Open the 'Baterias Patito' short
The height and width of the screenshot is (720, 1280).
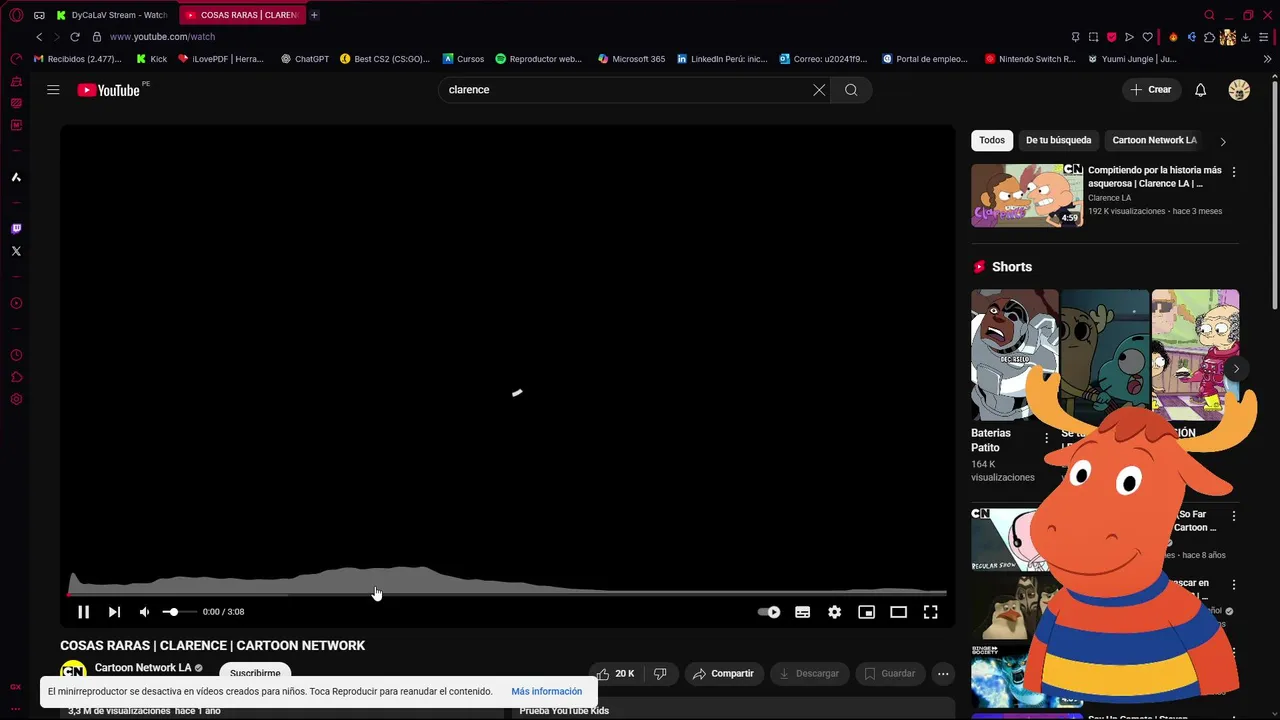[1014, 355]
